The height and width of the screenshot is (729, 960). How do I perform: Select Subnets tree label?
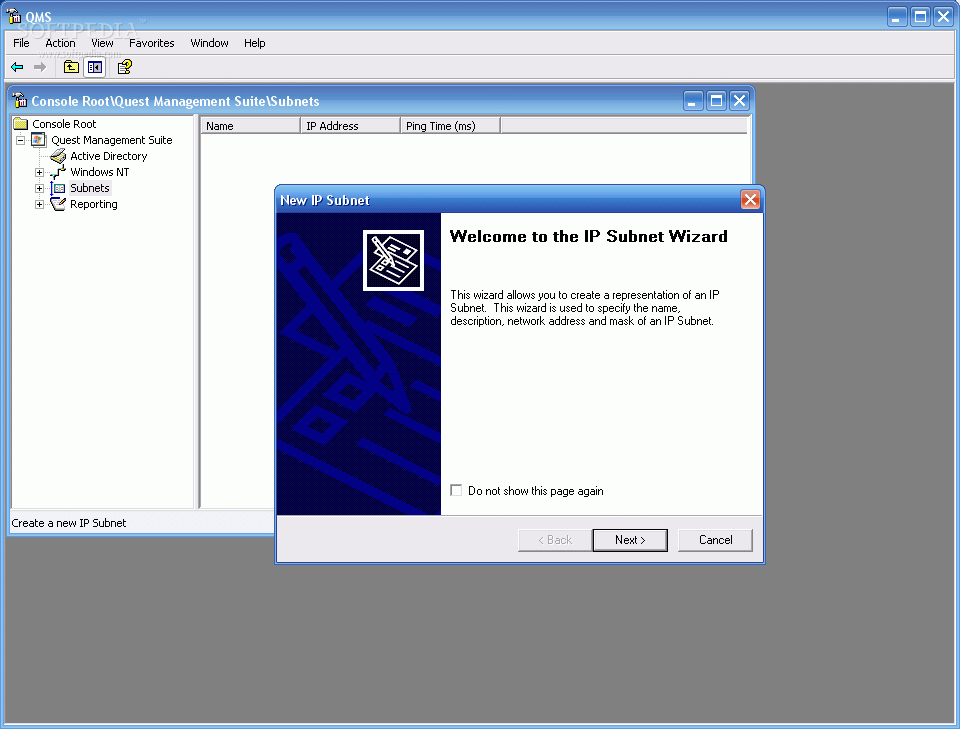click(x=89, y=188)
